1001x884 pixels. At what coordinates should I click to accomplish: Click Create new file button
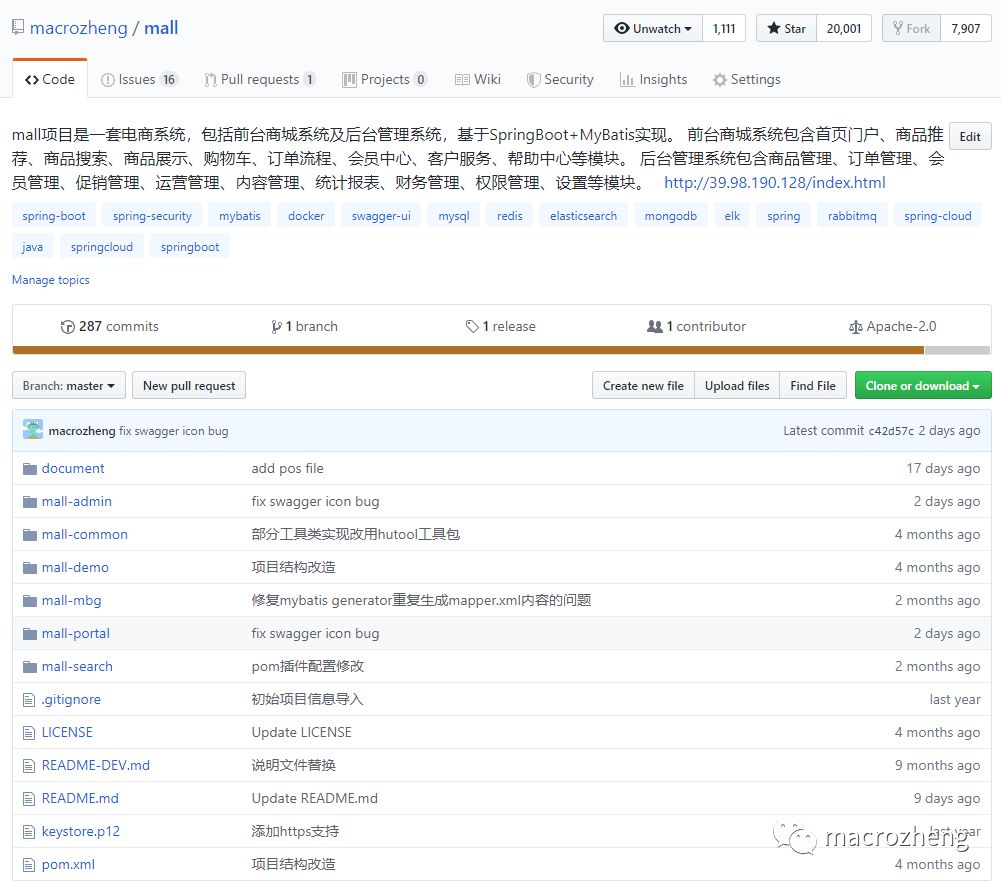tap(643, 386)
